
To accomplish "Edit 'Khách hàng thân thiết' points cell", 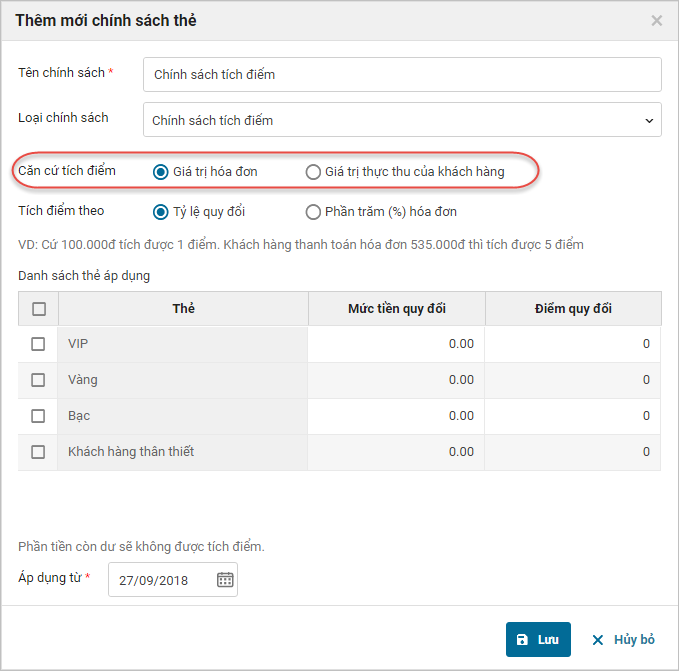I will tap(573, 452).
